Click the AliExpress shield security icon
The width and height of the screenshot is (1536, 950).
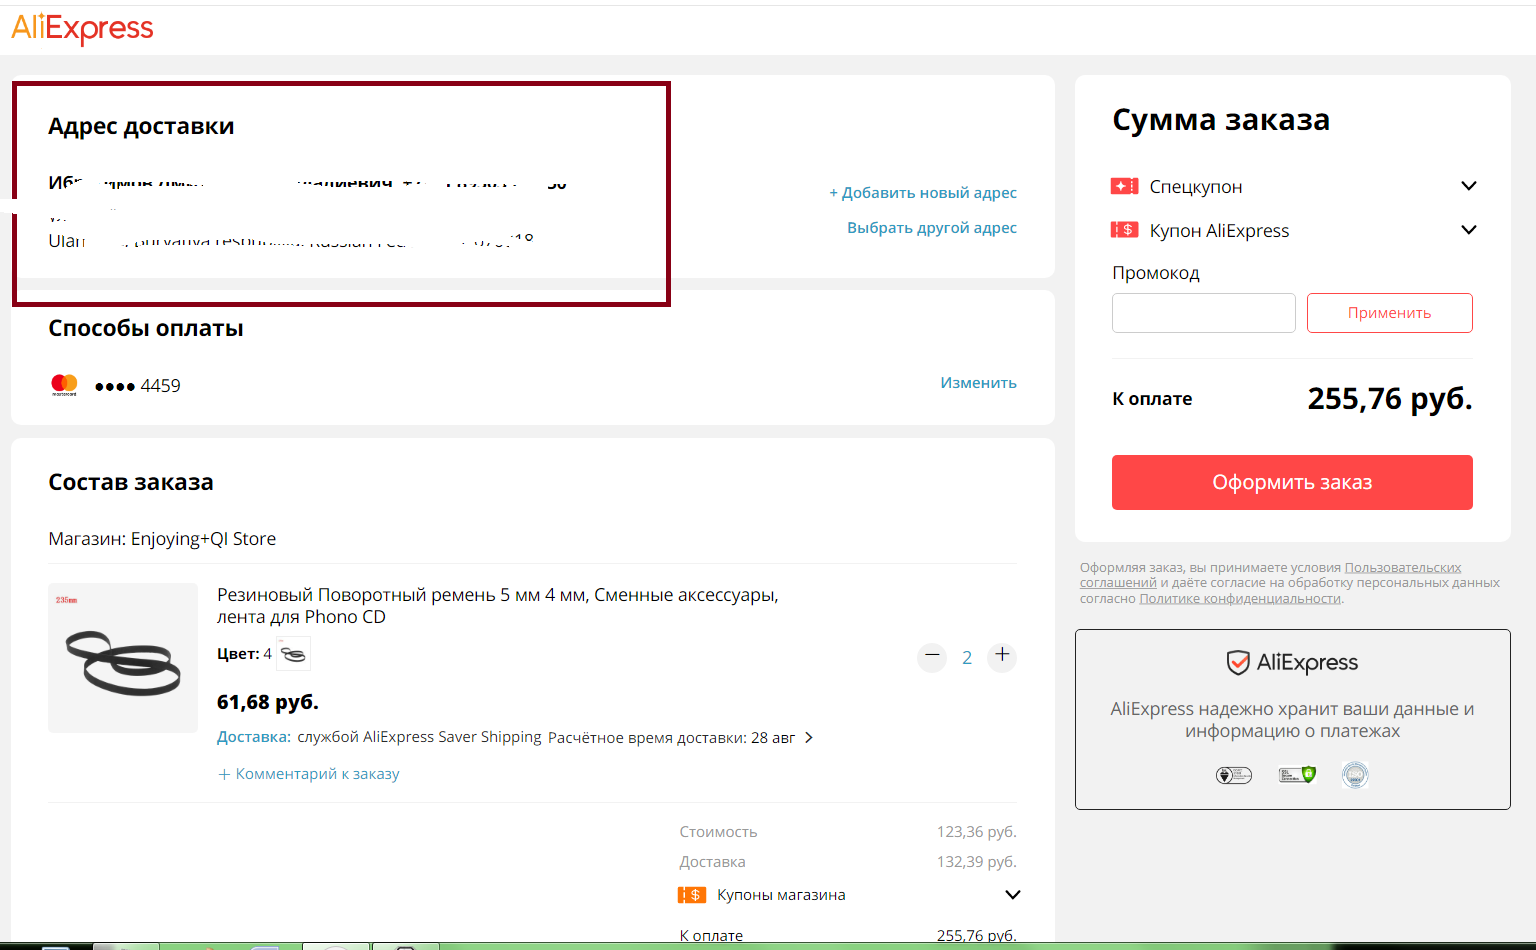(x=1238, y=662)
